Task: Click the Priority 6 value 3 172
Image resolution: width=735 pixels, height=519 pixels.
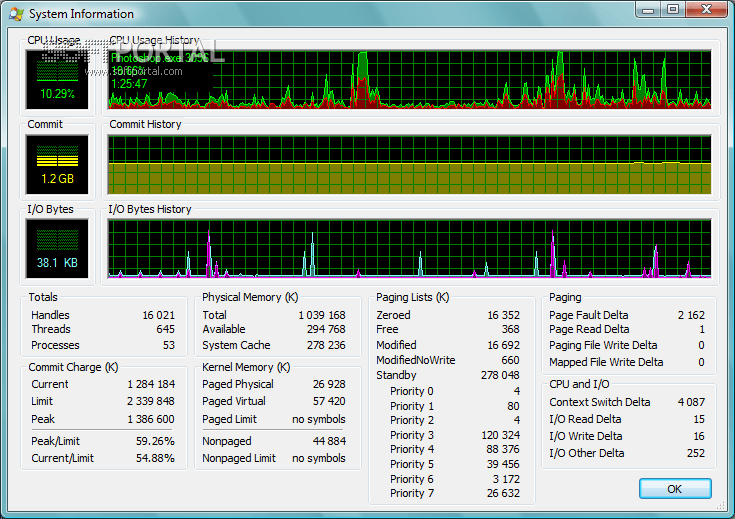Action: point(506,479)
